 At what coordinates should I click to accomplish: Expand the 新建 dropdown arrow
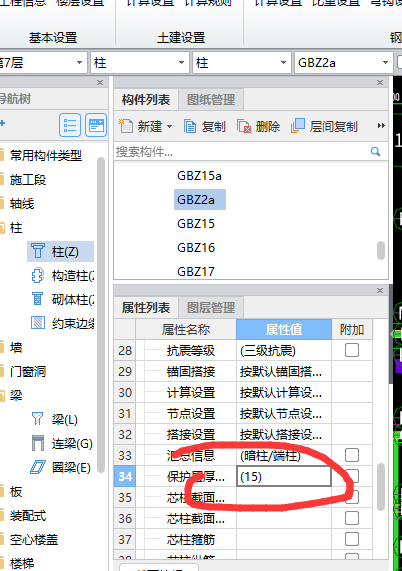point(169,127)
